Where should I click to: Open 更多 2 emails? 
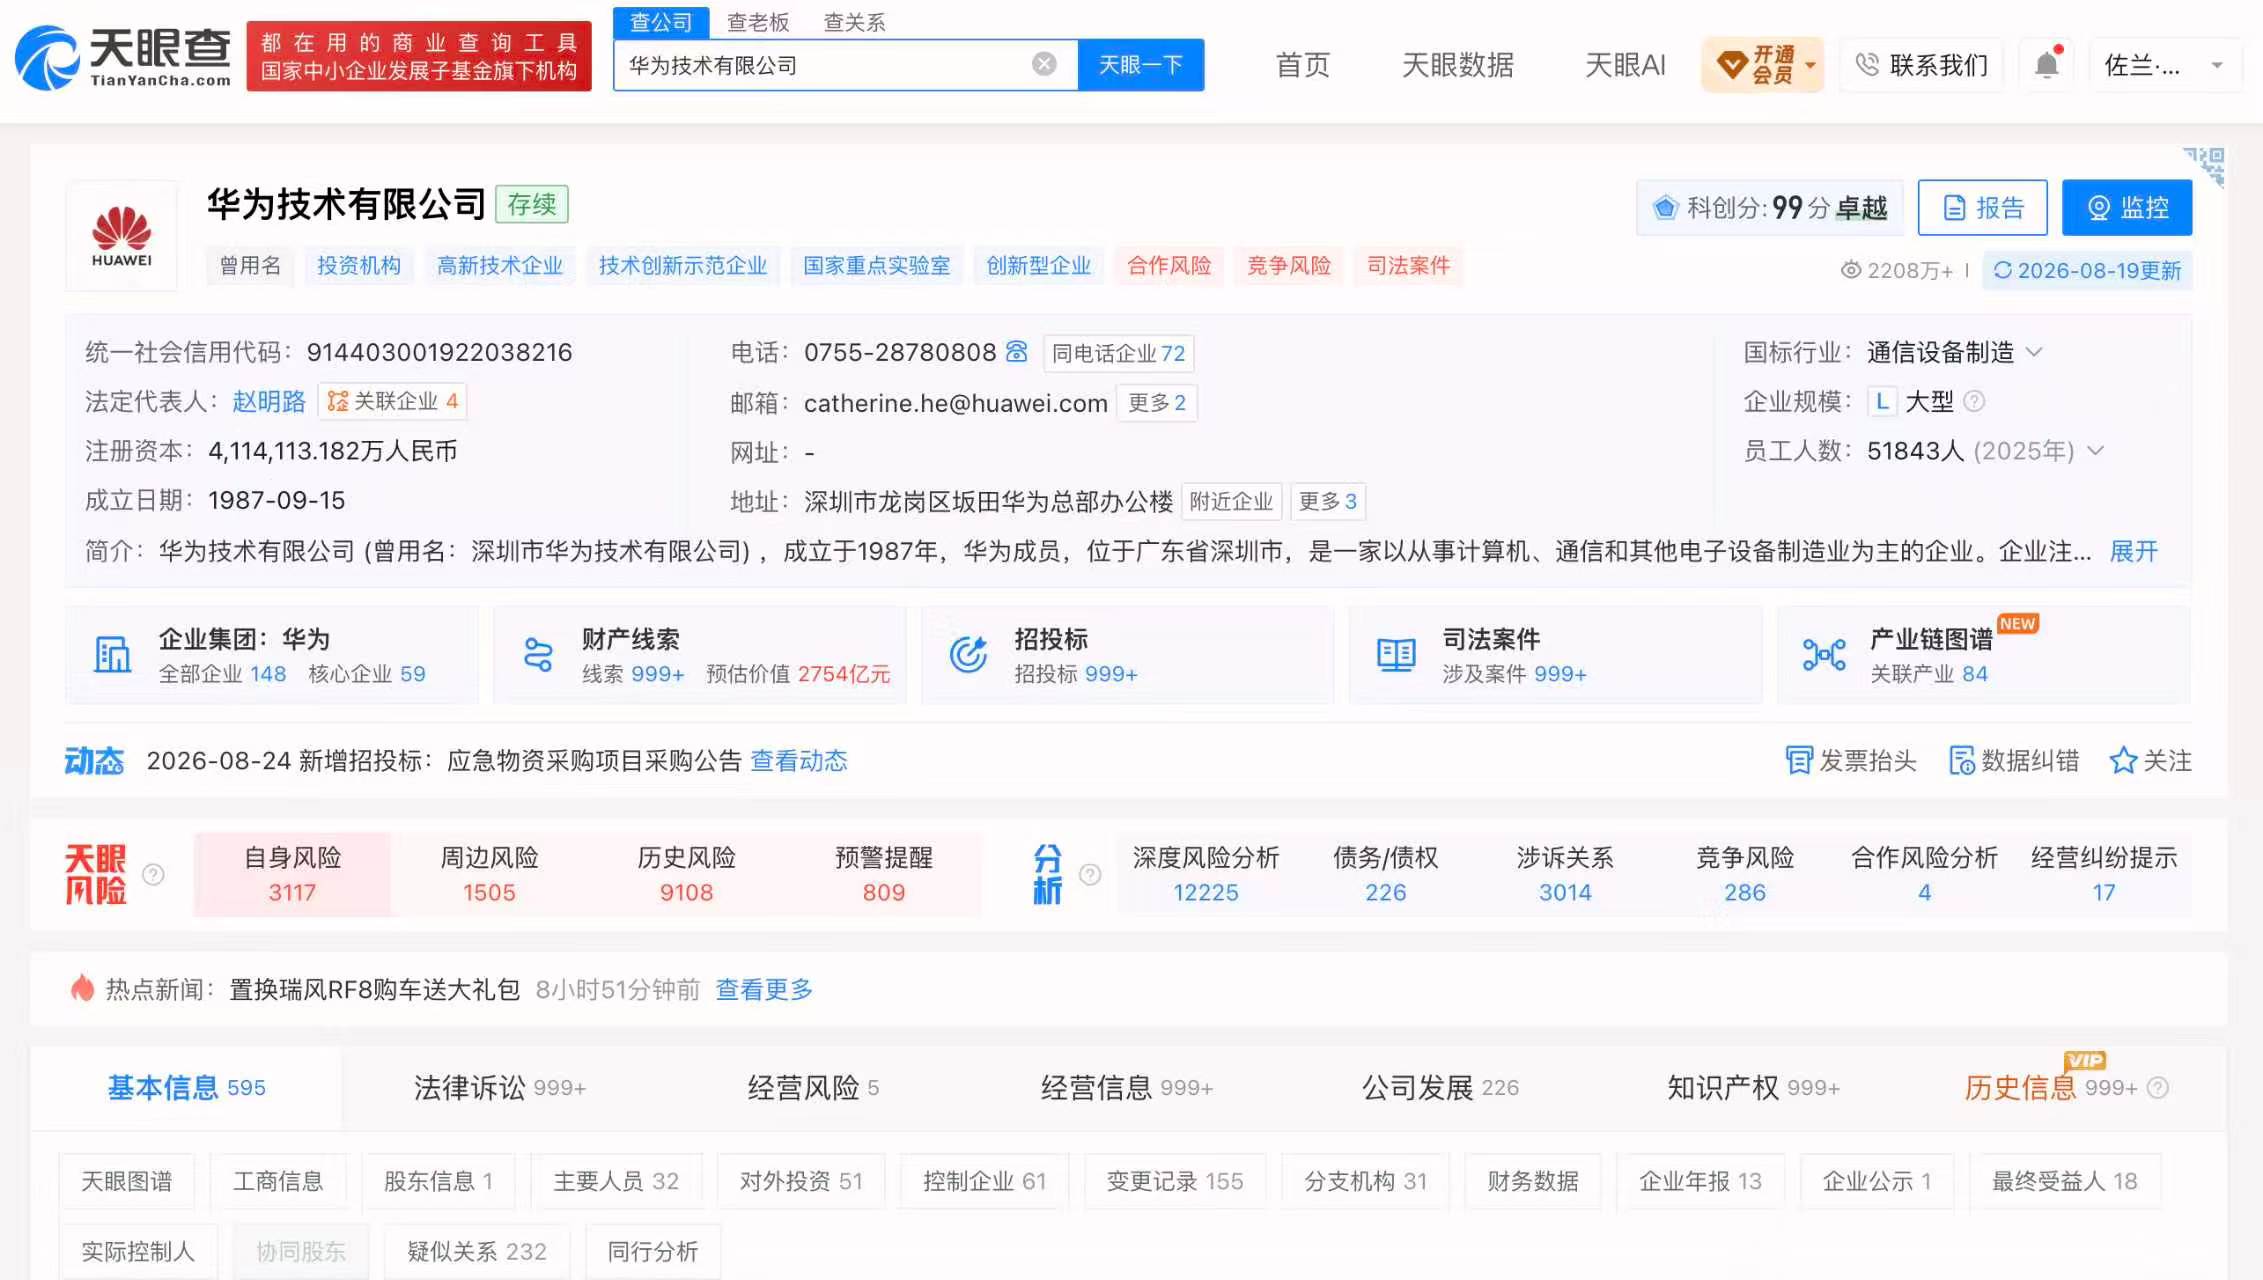(1157, 402)
